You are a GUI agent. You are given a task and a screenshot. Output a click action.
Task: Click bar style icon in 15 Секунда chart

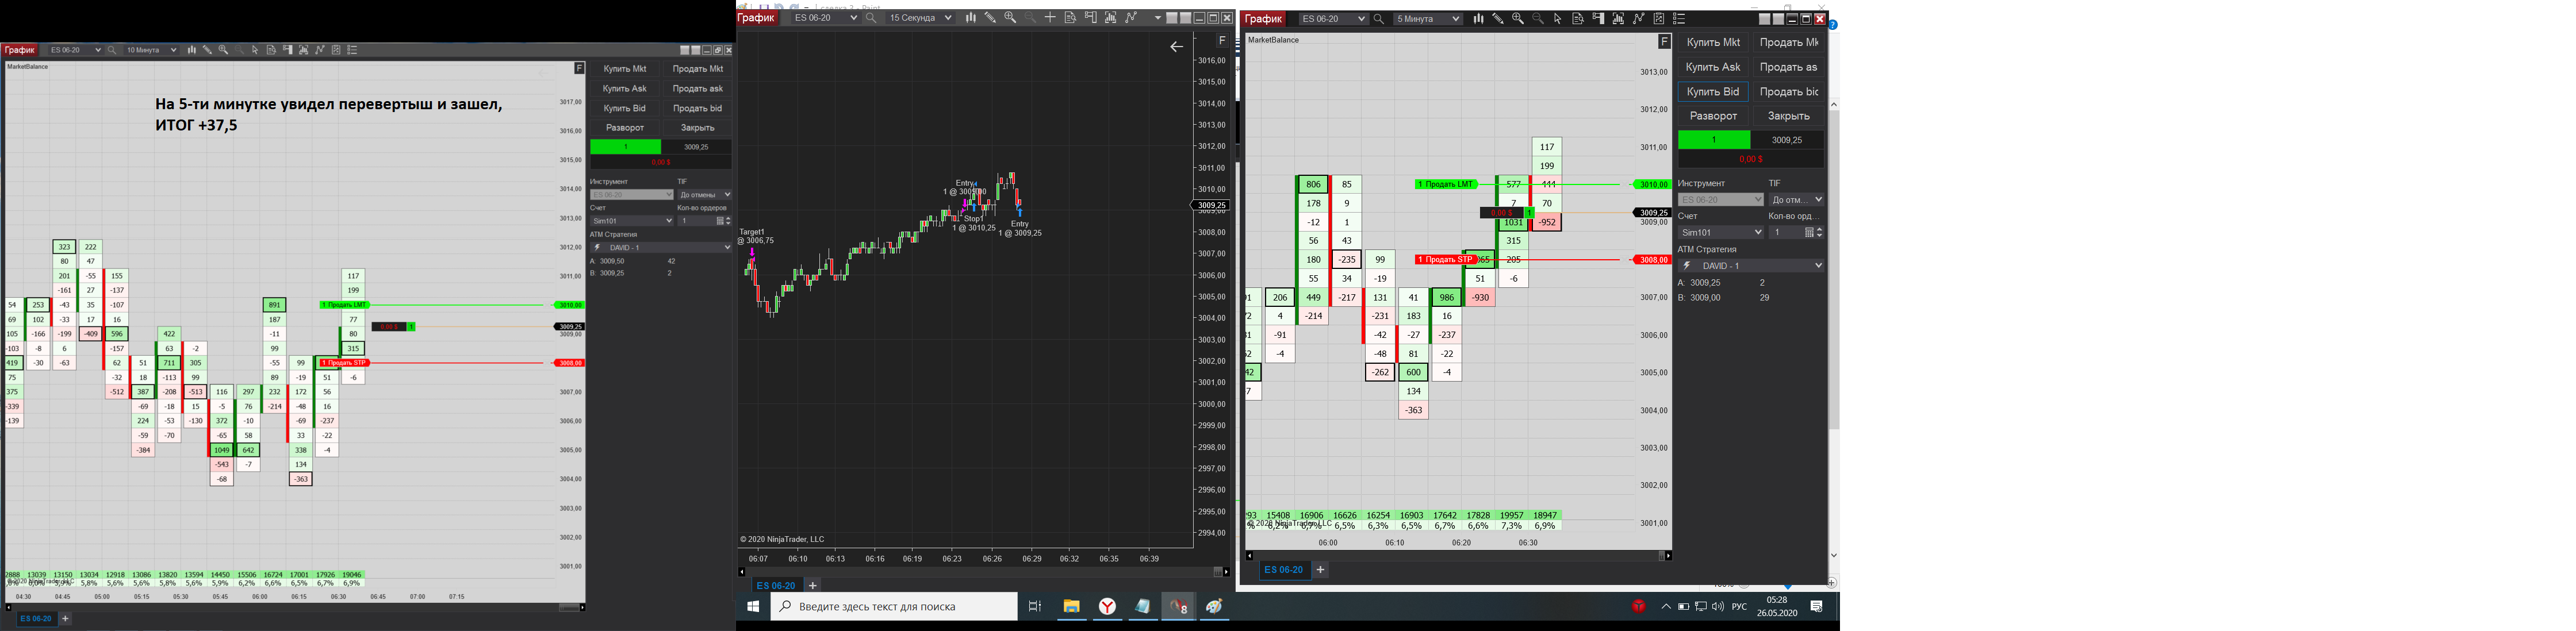point(970,18)
